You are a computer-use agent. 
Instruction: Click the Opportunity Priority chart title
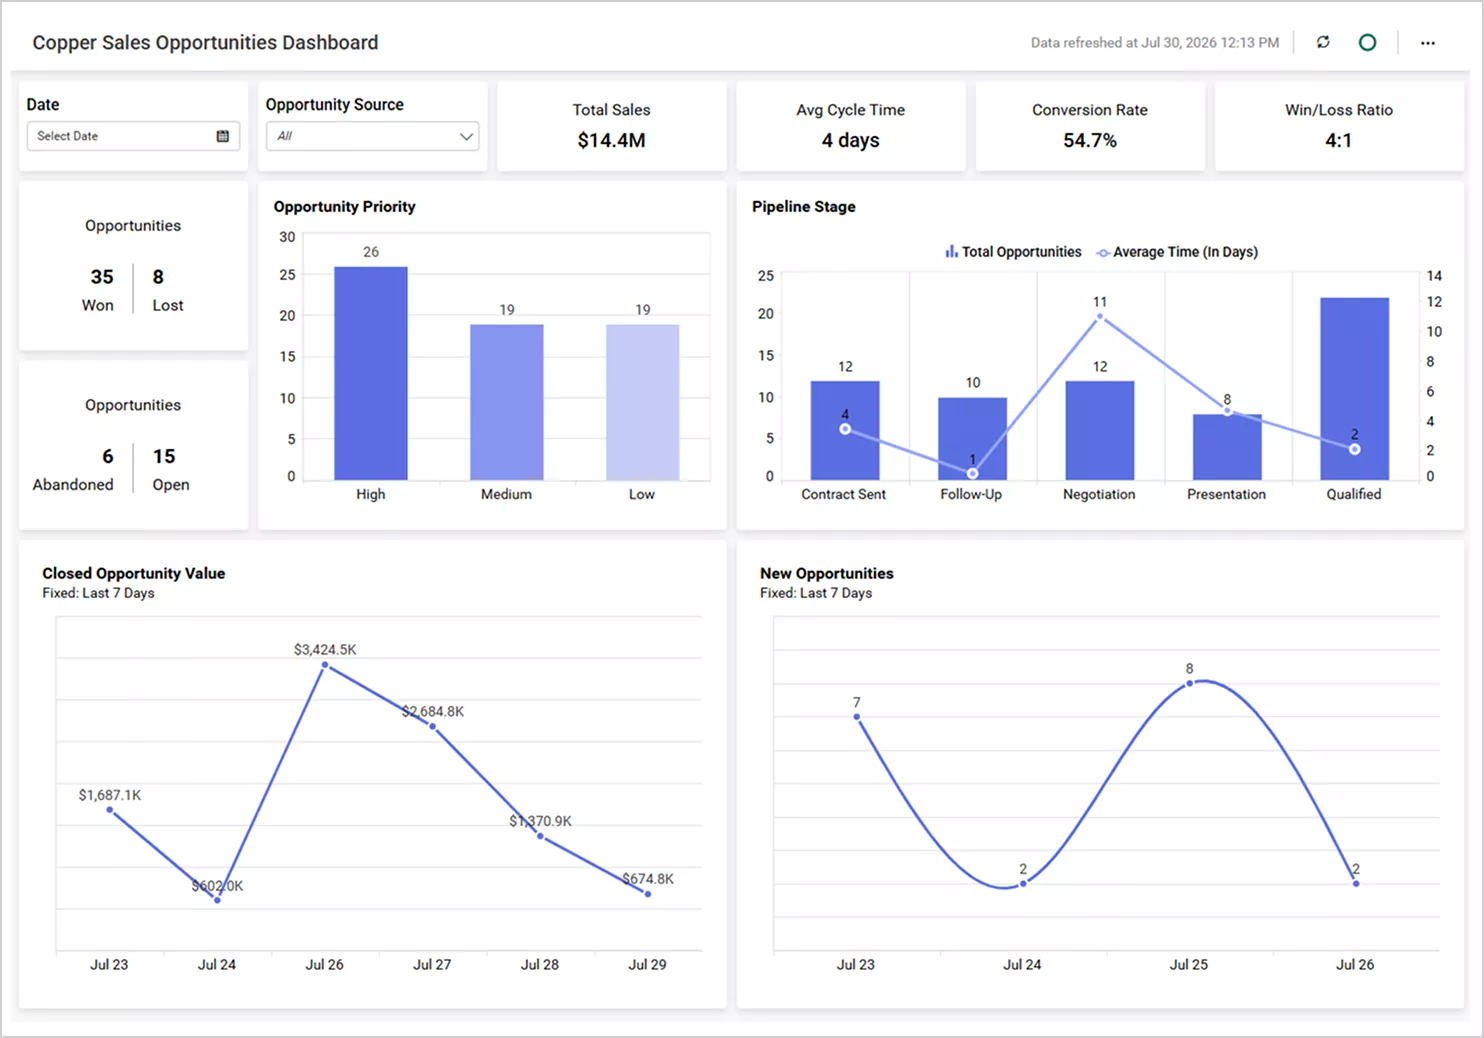click(344, 207)
